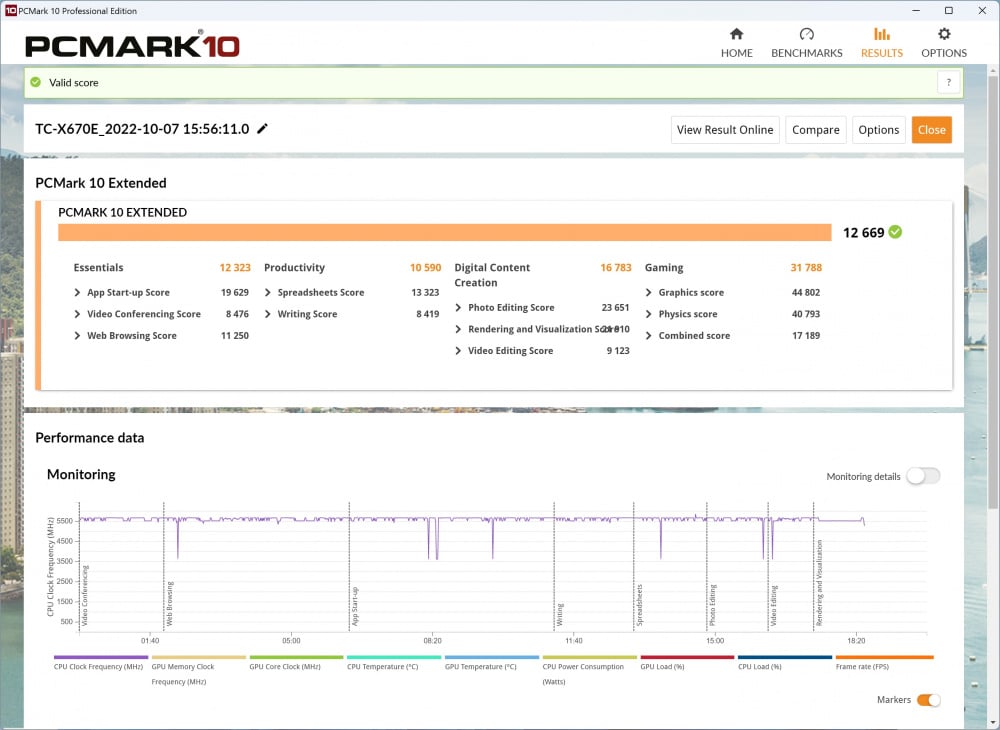Click Productivity score 10 590
The image size is (1000, 730).
pyautogui.click(x=425, y=268)
